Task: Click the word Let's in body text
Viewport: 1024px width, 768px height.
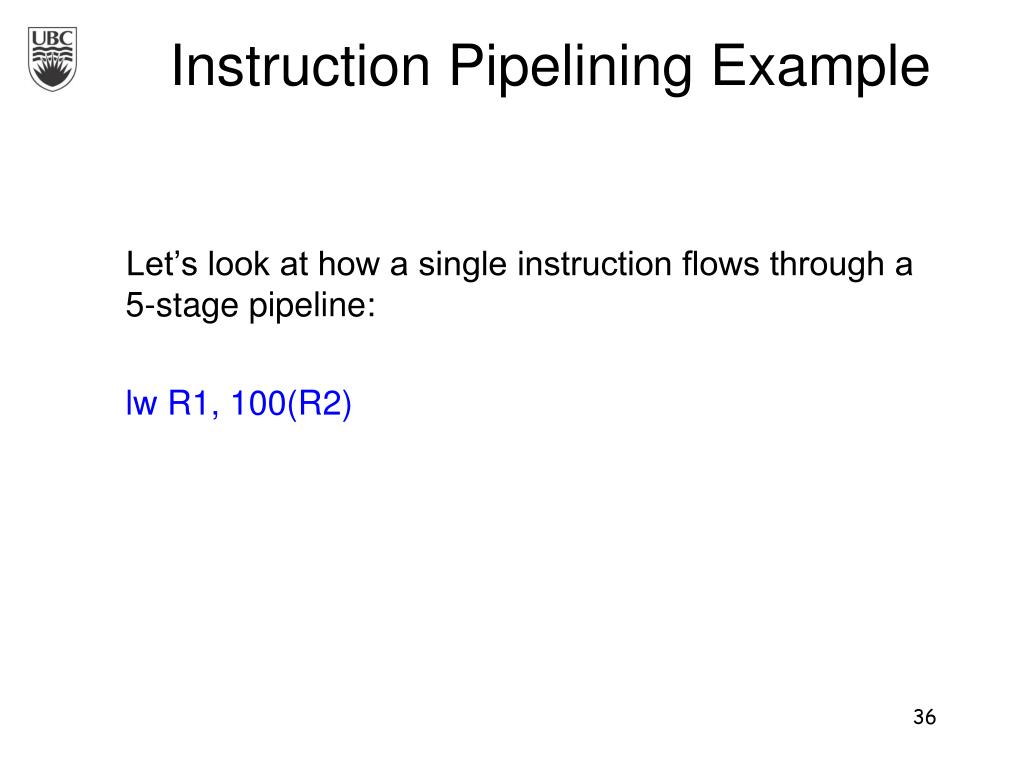Action: coord(161,264)
